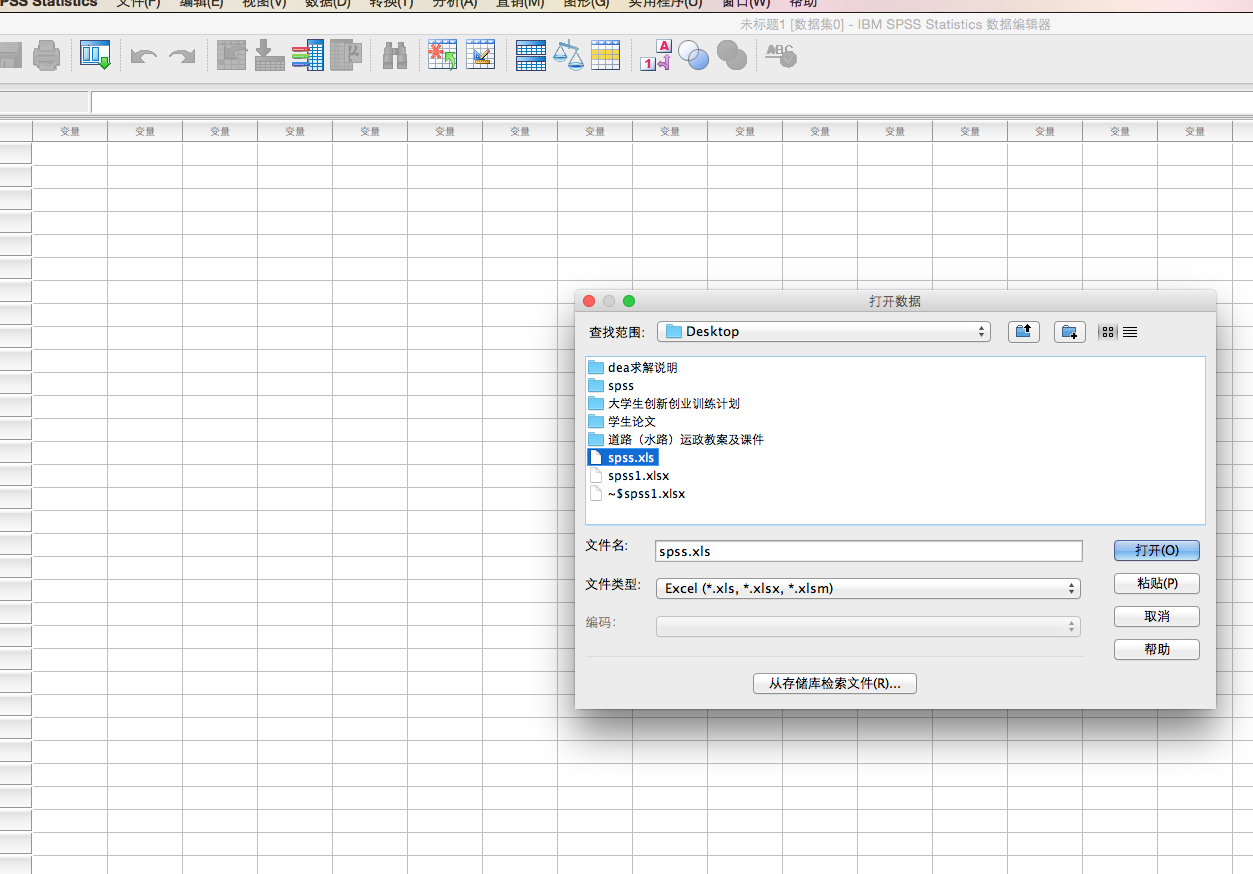This screenshot has height=874, width=1253.
Task: Click the Insert Cases toolbar icon
Action: (x=442, y=56)
